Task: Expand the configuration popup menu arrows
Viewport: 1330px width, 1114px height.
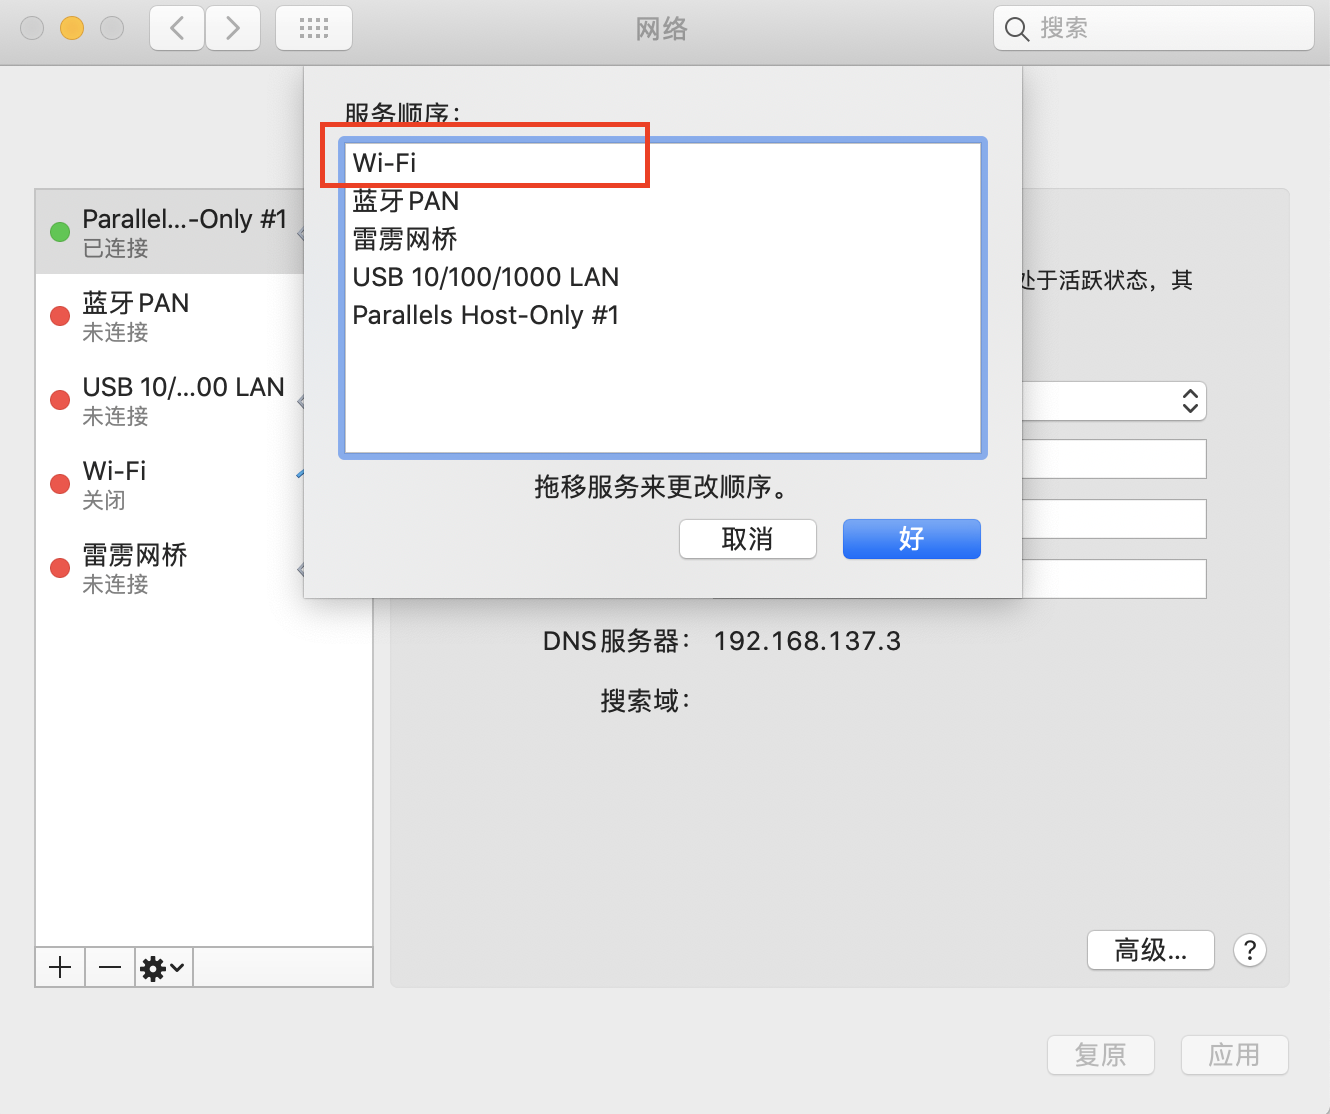Action: click(1190, 401)
